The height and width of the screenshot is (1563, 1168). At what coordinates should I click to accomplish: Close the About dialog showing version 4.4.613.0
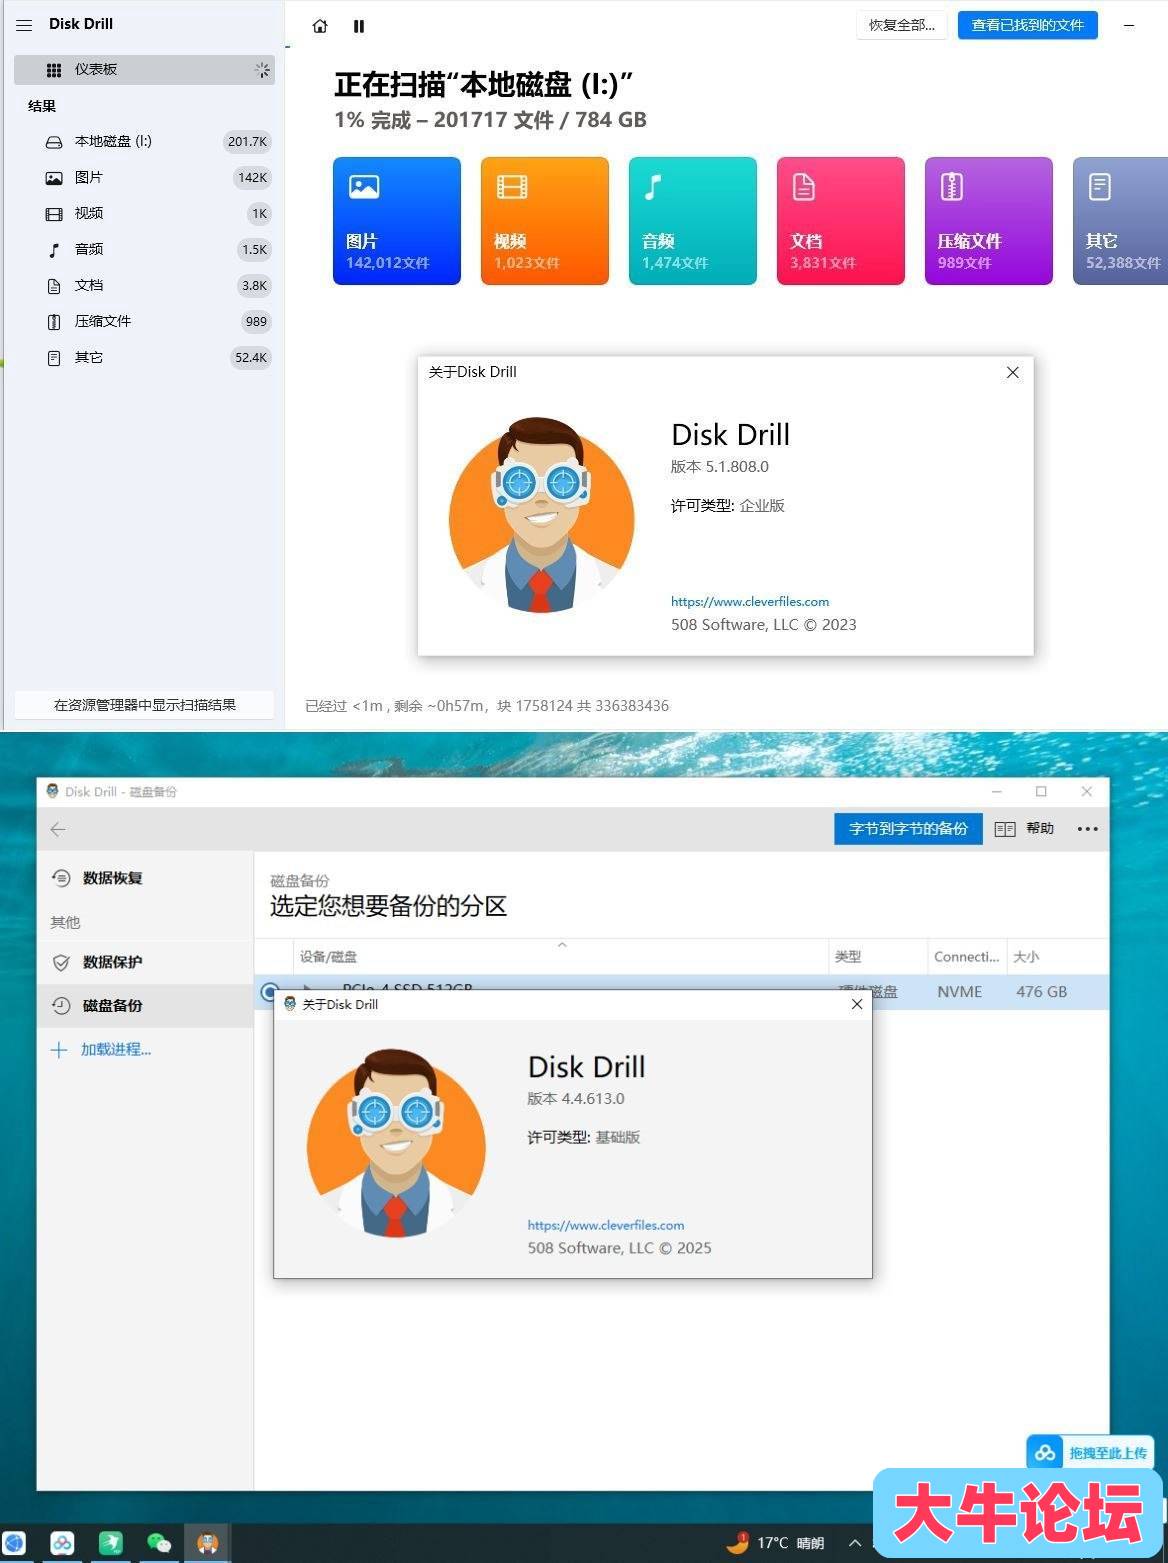[x=856, y=1004]
